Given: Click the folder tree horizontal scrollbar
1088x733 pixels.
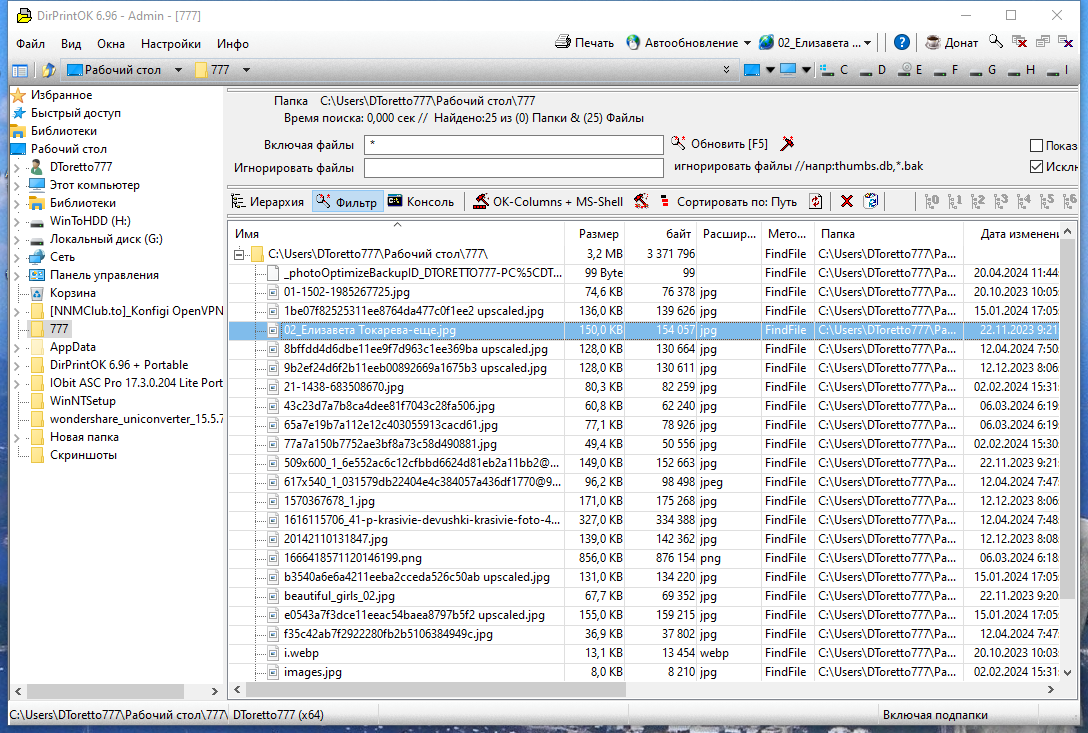Looking at the screenshot, I should point(105,691).
